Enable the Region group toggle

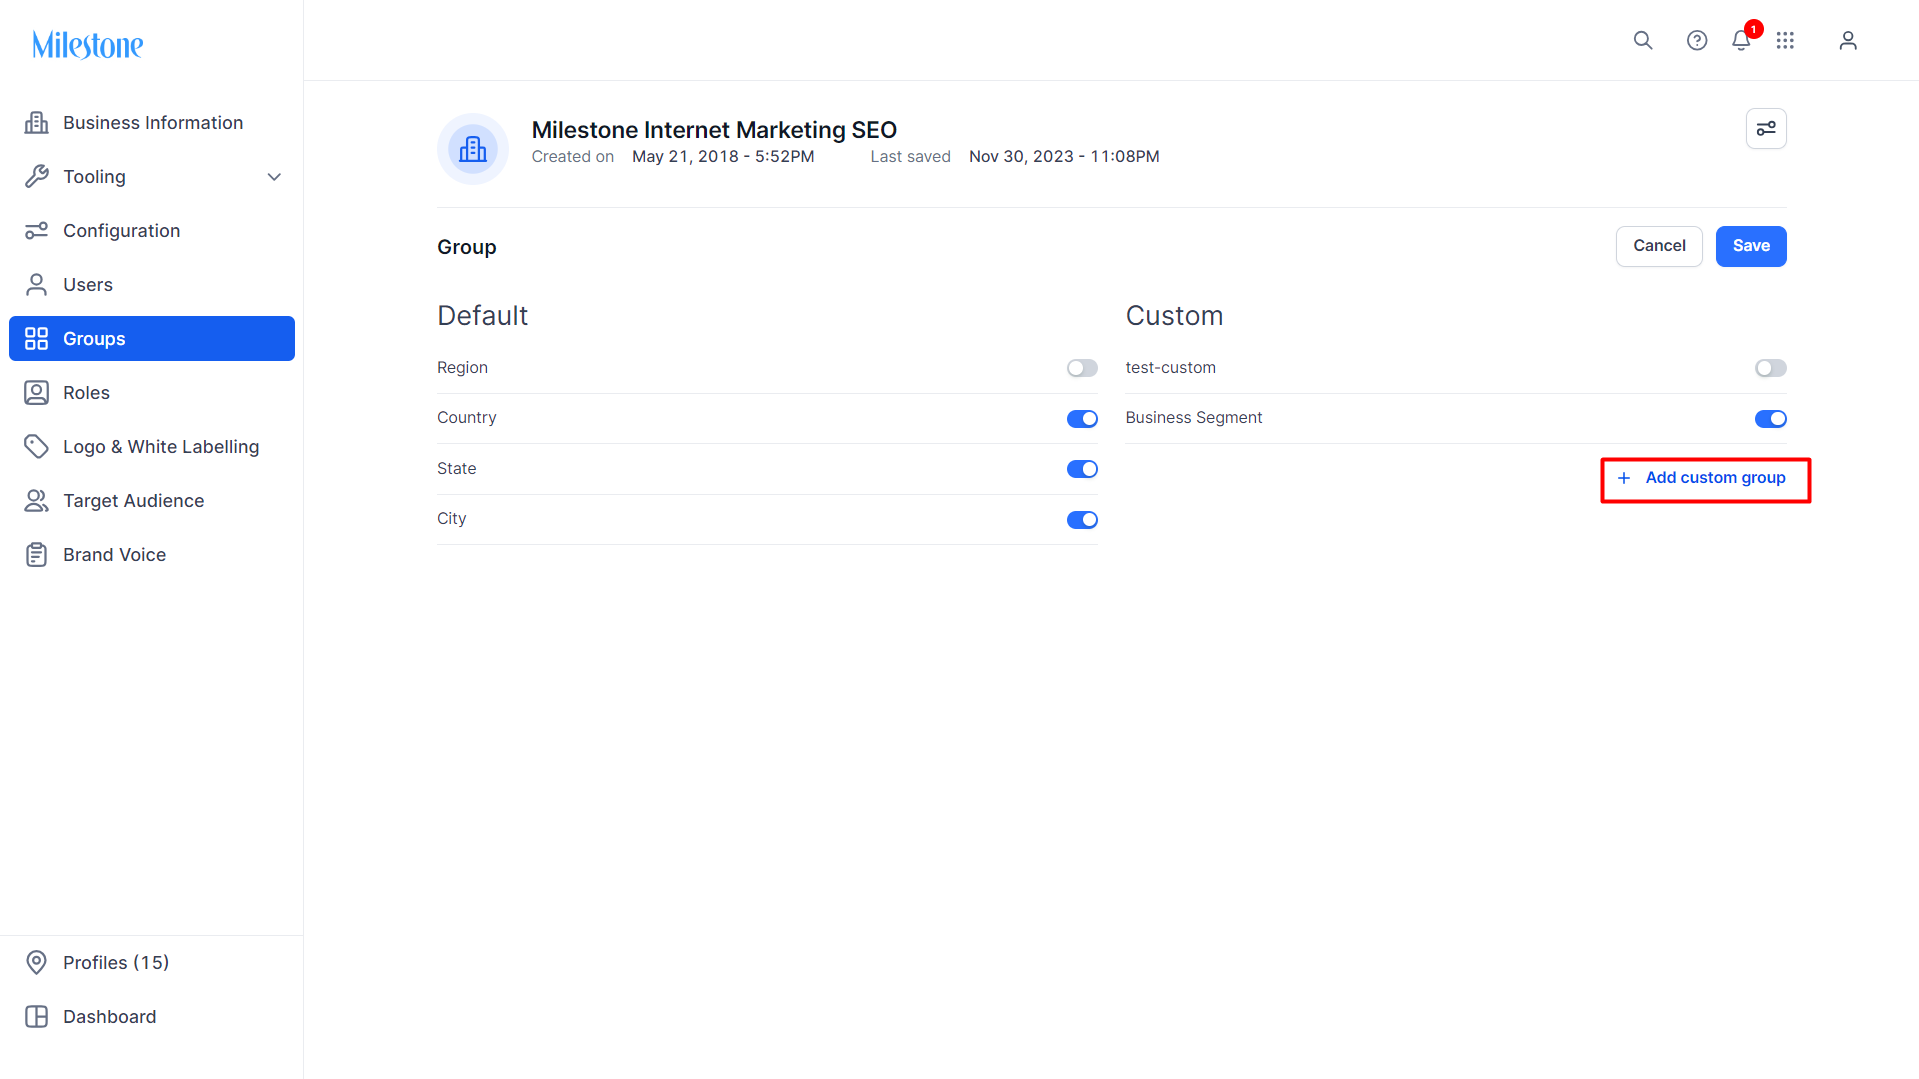[1082, 368]
